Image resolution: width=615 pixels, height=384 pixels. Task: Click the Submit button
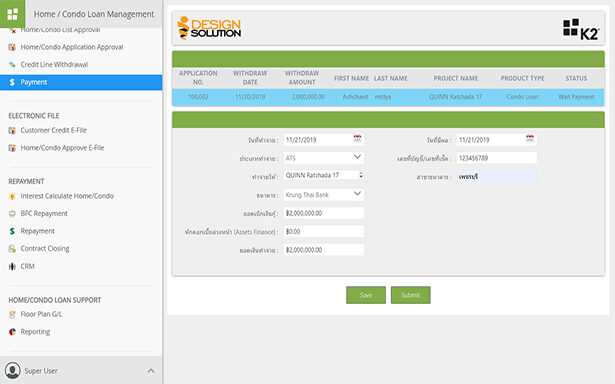[411, 295]
